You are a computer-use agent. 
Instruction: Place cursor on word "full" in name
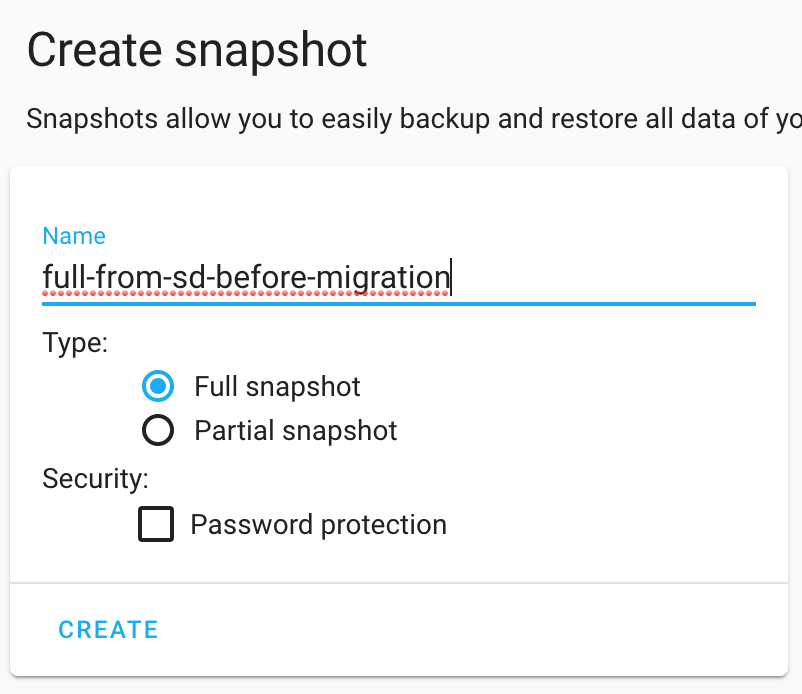60,275
